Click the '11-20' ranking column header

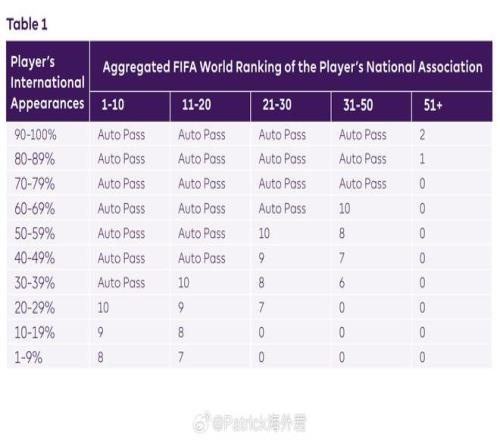196,105
